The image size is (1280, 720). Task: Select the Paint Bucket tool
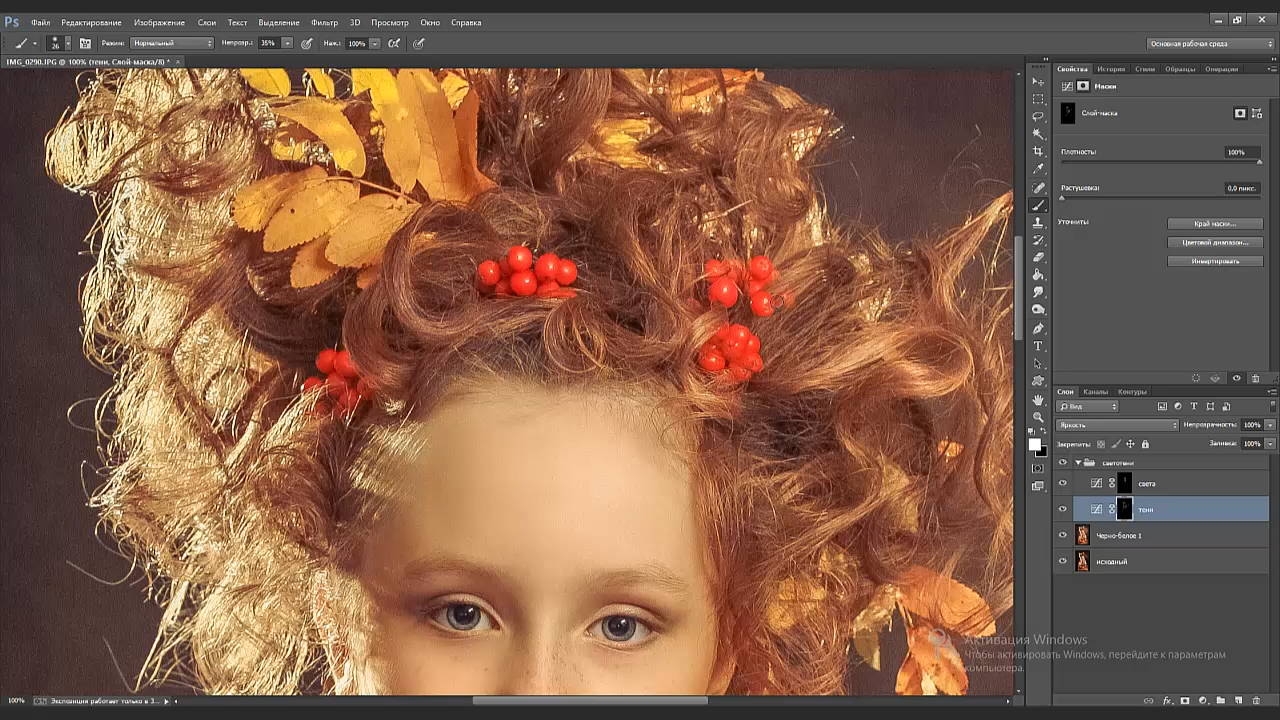point(1038,275)
